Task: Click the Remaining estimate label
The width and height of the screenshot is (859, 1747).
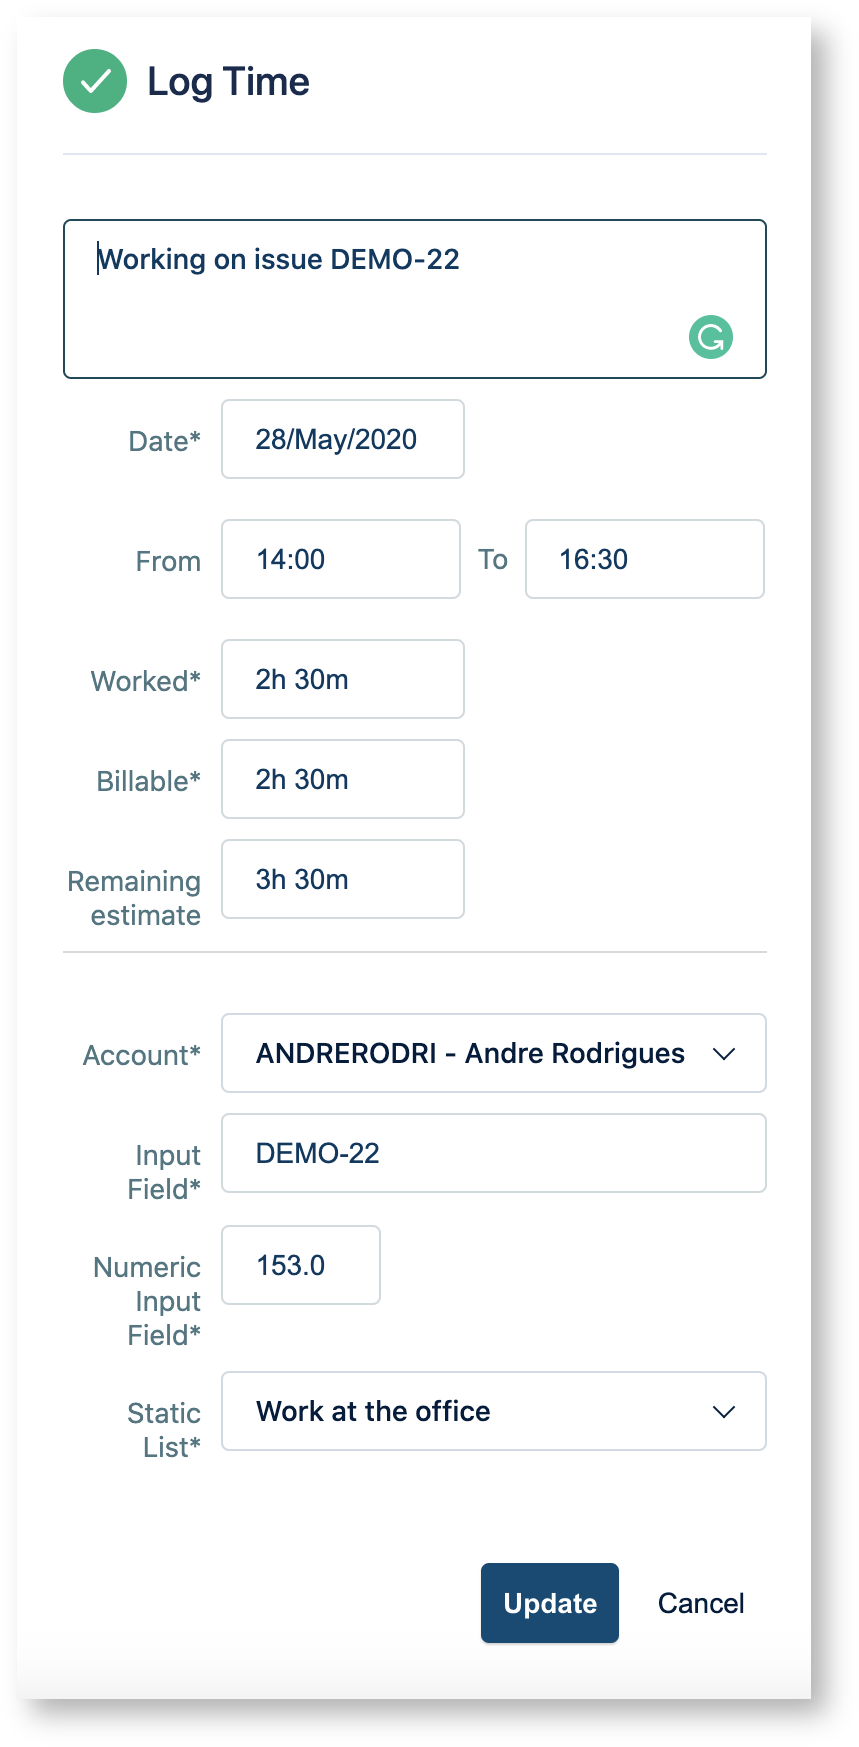Action: click(x=134, y=898)
